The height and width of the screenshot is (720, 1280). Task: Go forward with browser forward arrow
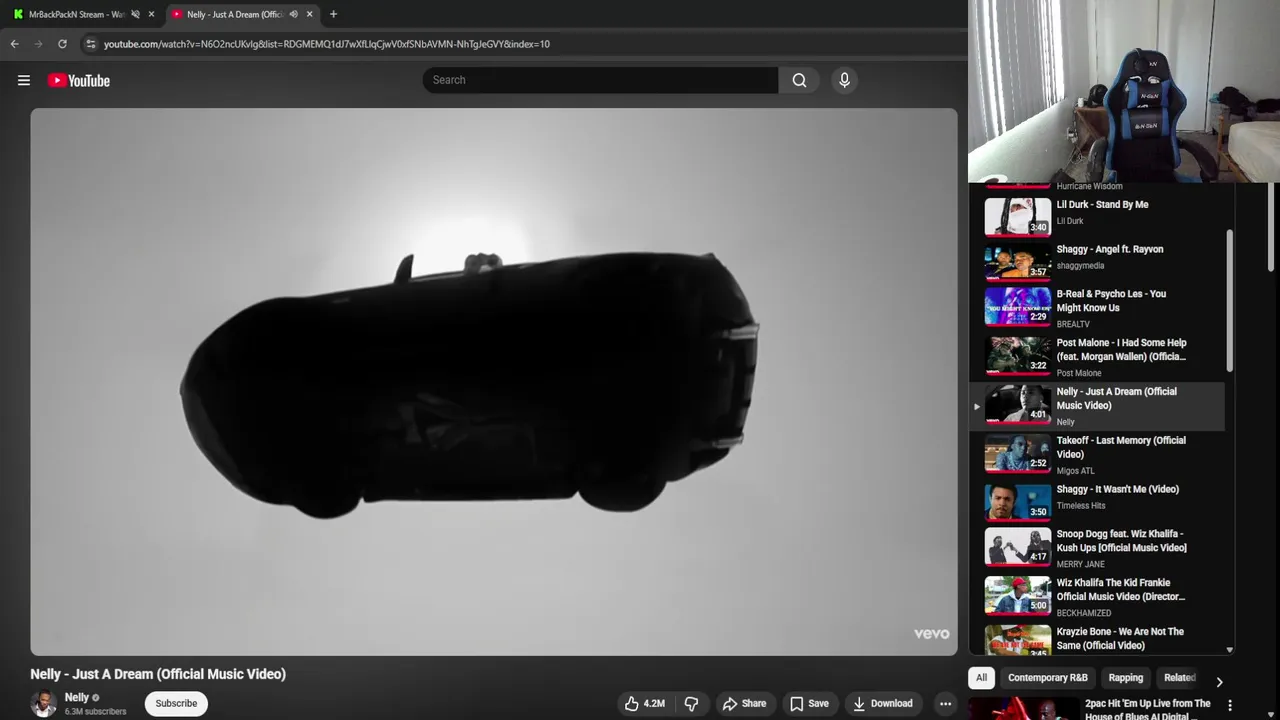pyautogui.click(x=38, y=44)
